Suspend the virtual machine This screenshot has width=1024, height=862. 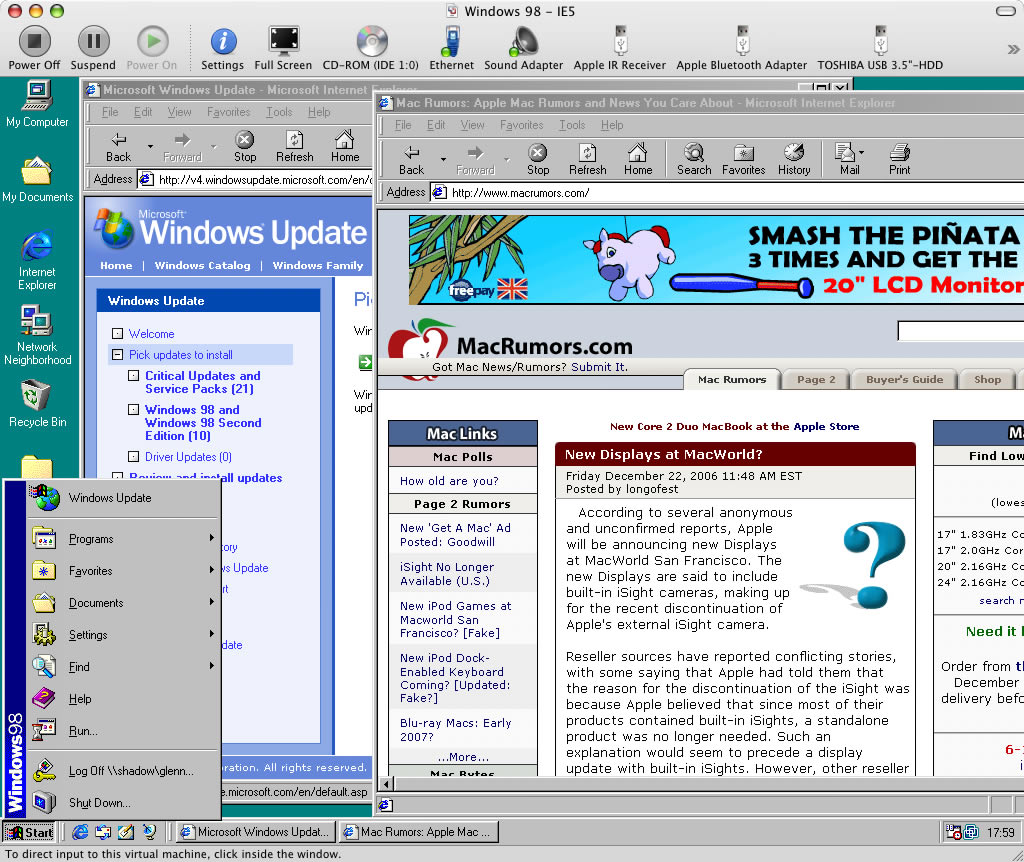(x=93, y=48)
